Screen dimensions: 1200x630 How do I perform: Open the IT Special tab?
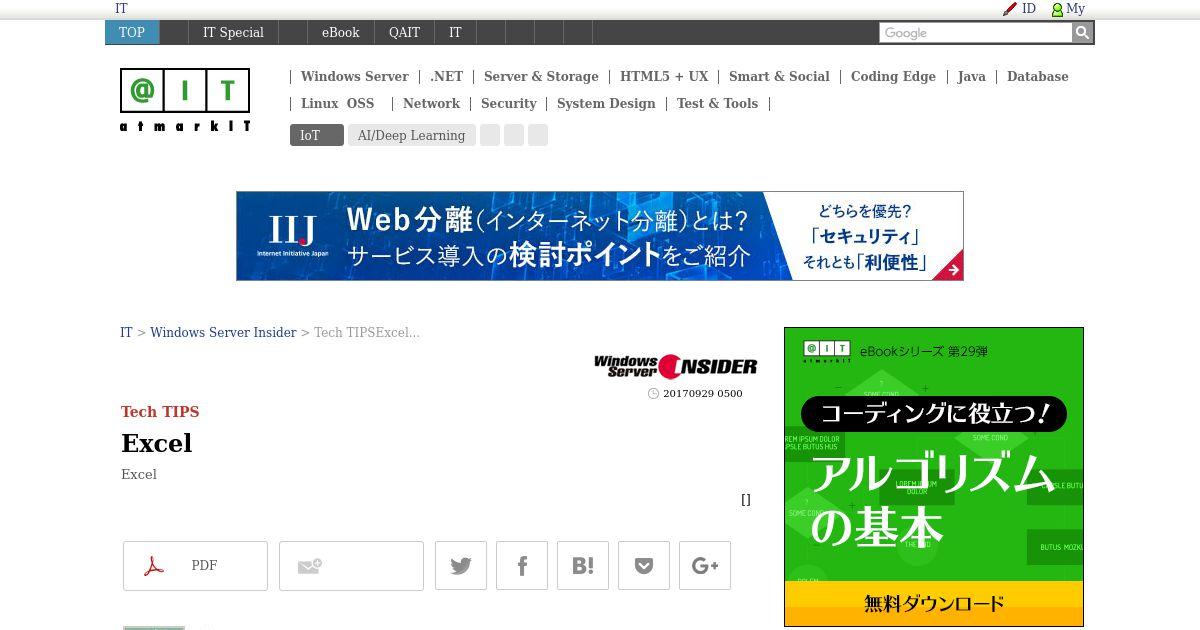[233, 32]
